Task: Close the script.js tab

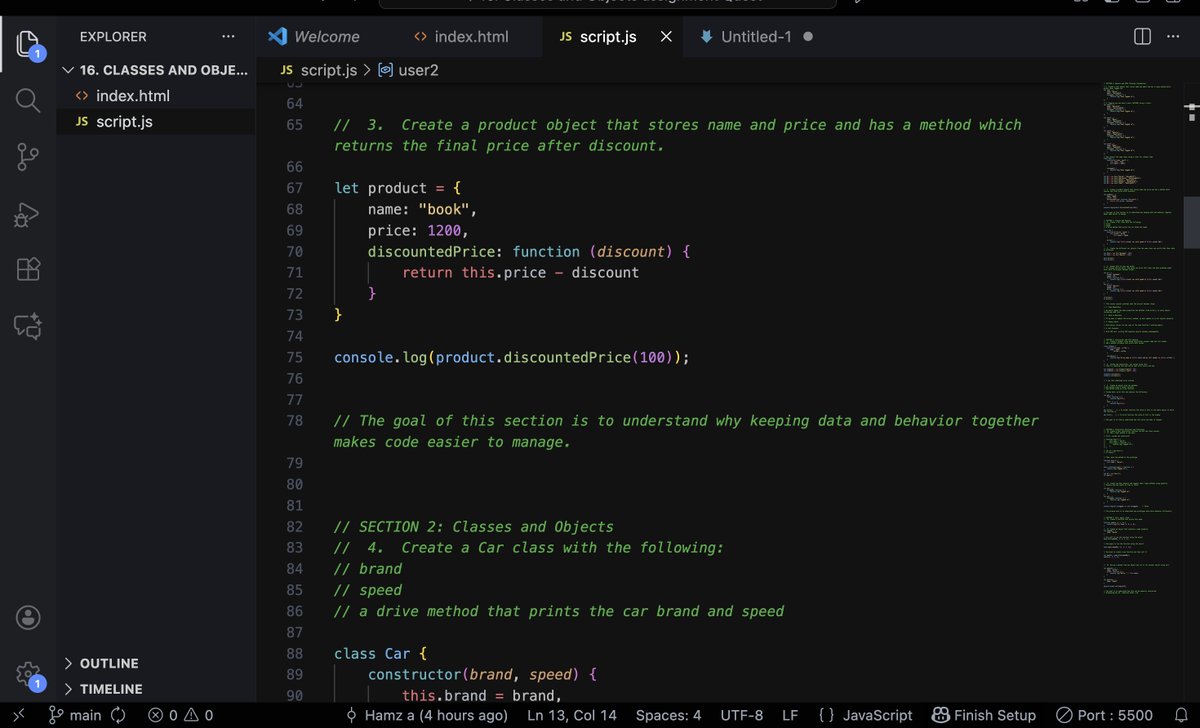Action: (x=667, y=37)
